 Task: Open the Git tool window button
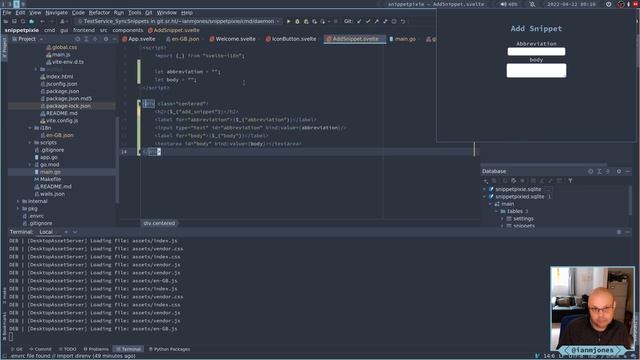17,349
